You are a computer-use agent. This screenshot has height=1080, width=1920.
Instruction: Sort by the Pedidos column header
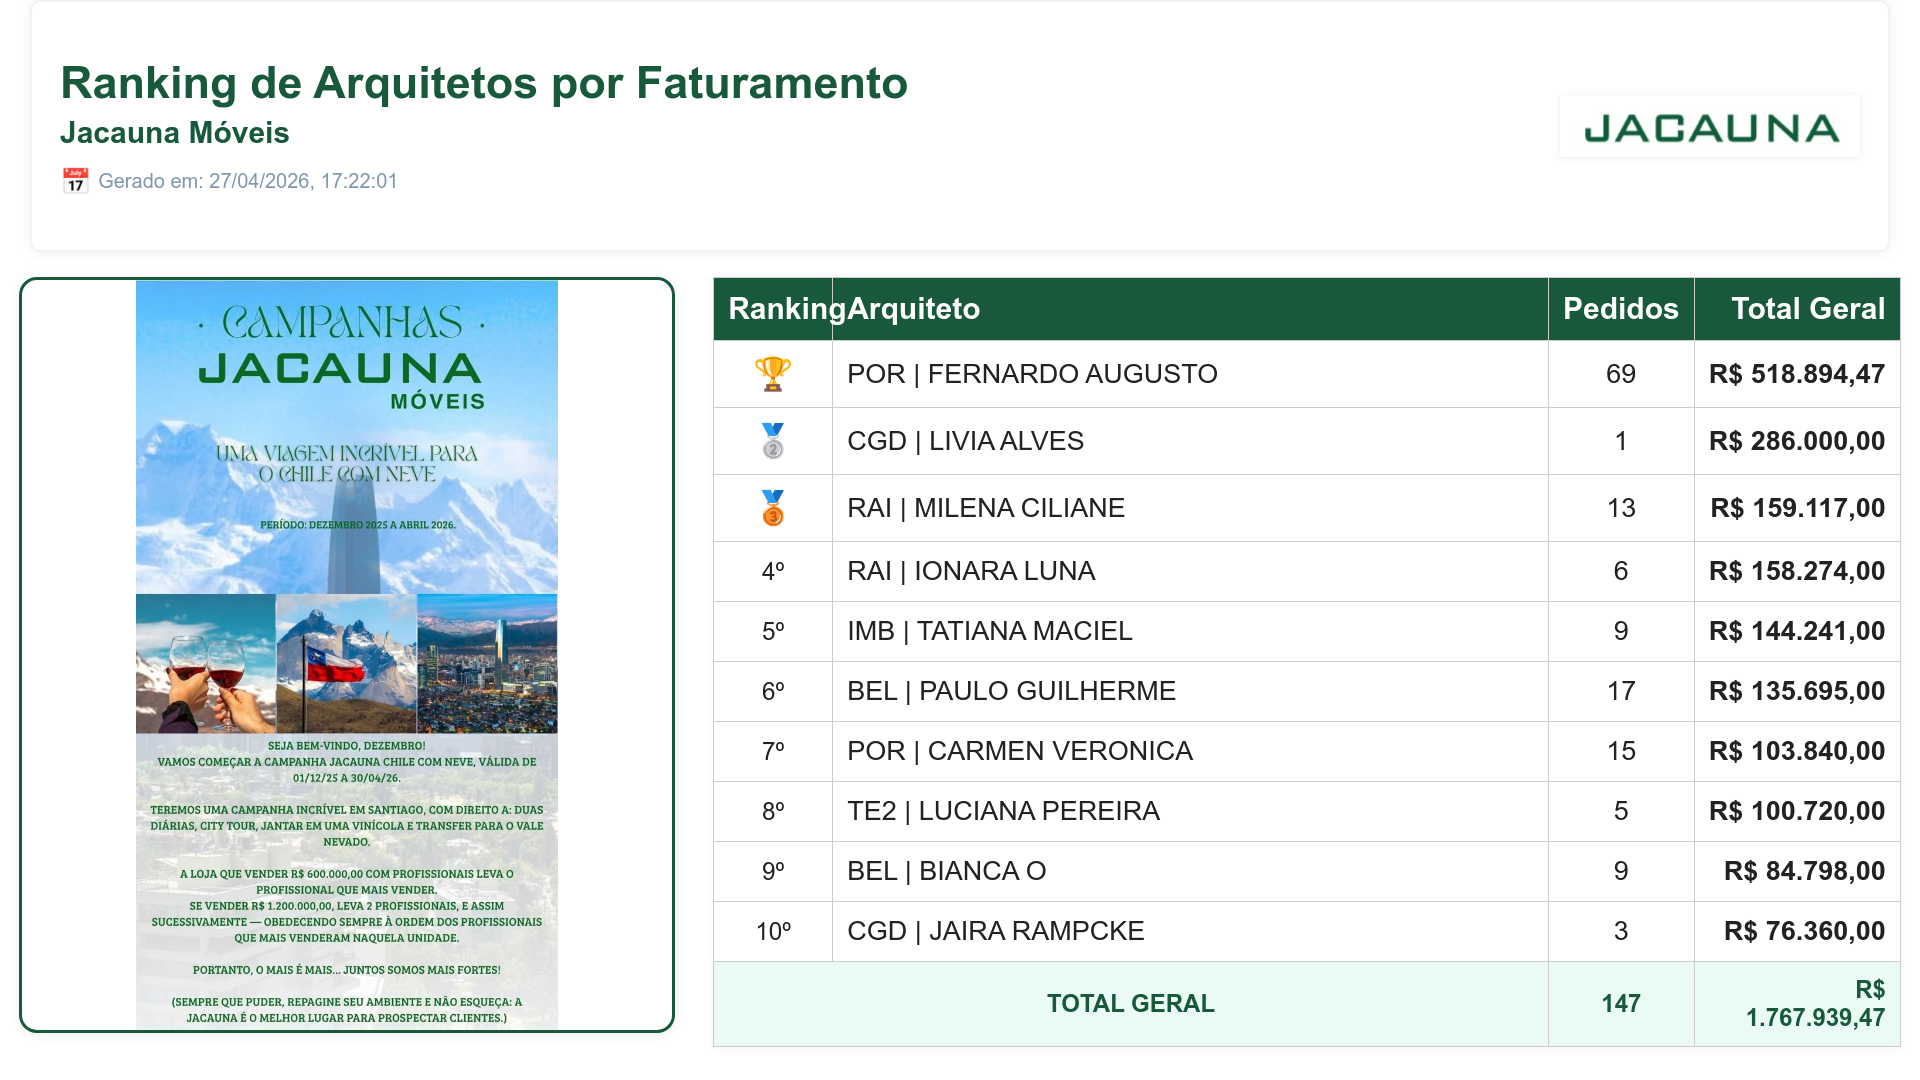1621,309
